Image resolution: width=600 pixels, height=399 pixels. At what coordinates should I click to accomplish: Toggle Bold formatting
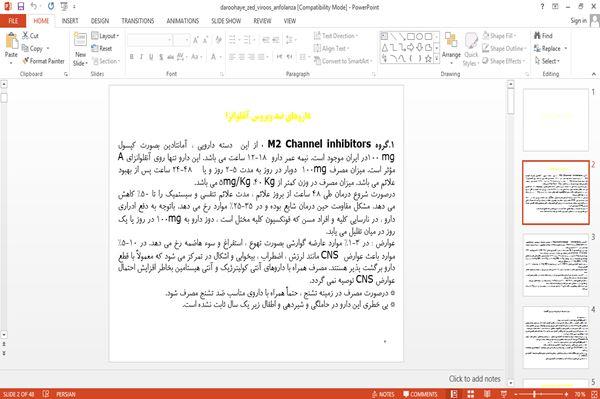tap(132, 57)
